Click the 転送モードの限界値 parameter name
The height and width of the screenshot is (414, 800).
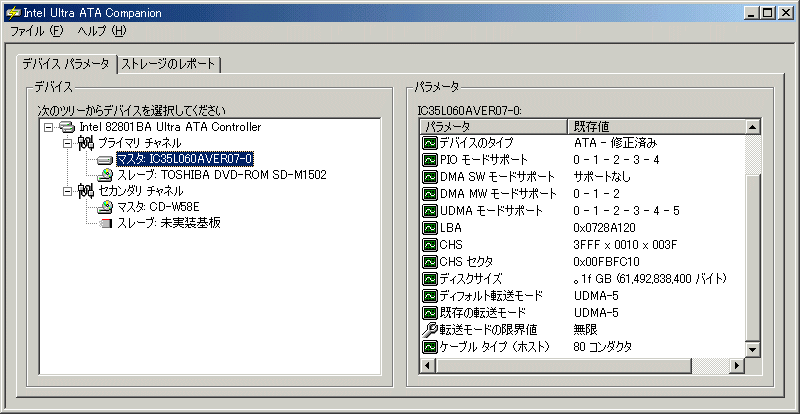(x=488, y=330)
